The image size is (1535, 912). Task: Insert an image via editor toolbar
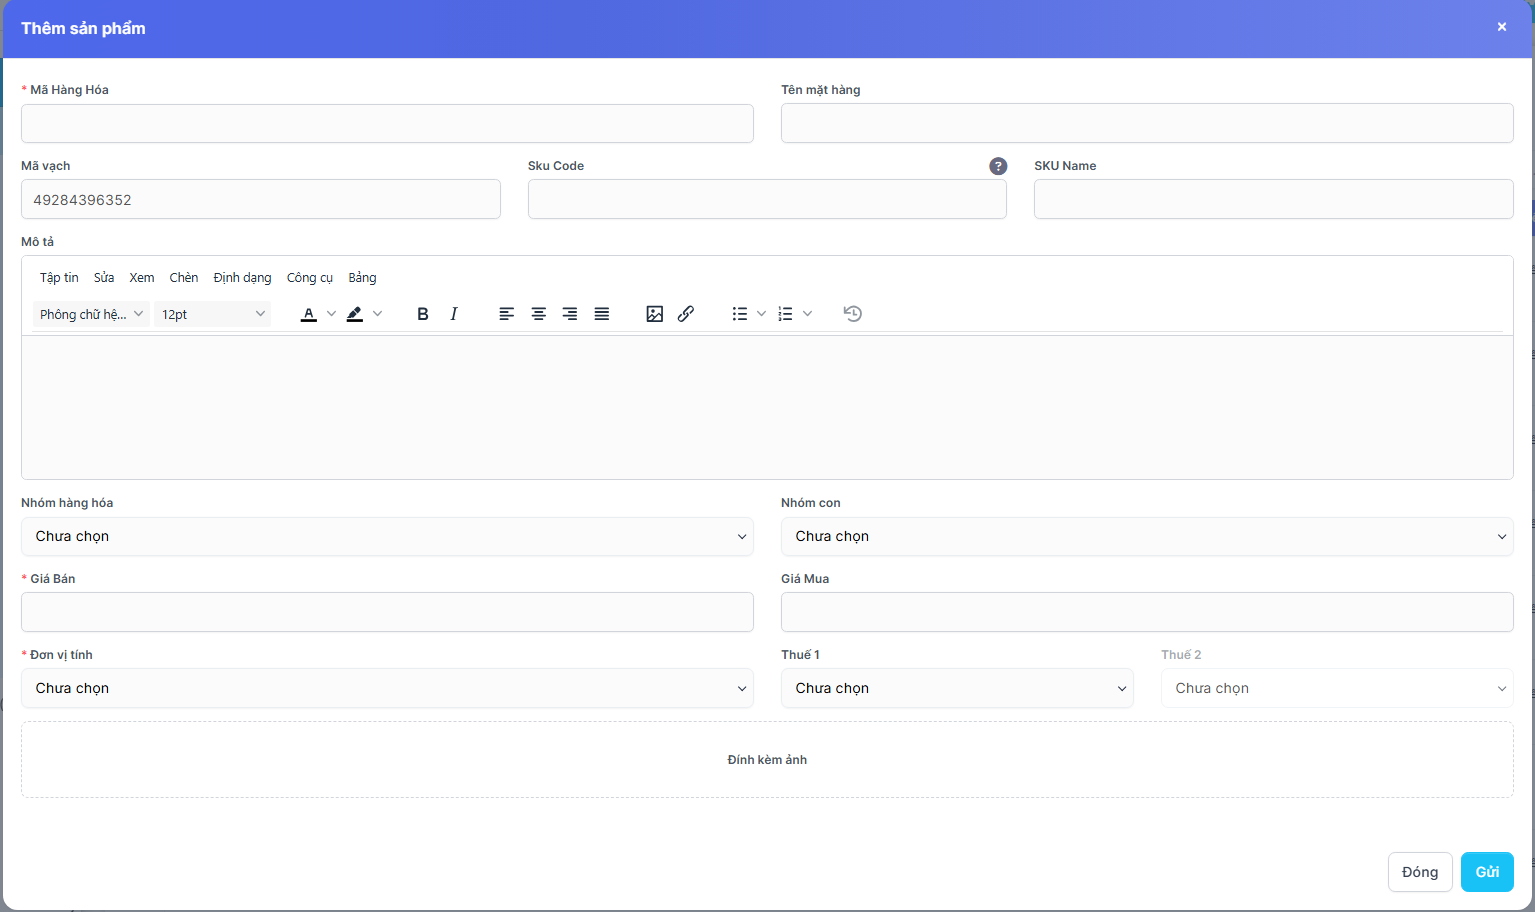[x=655, y=314]
